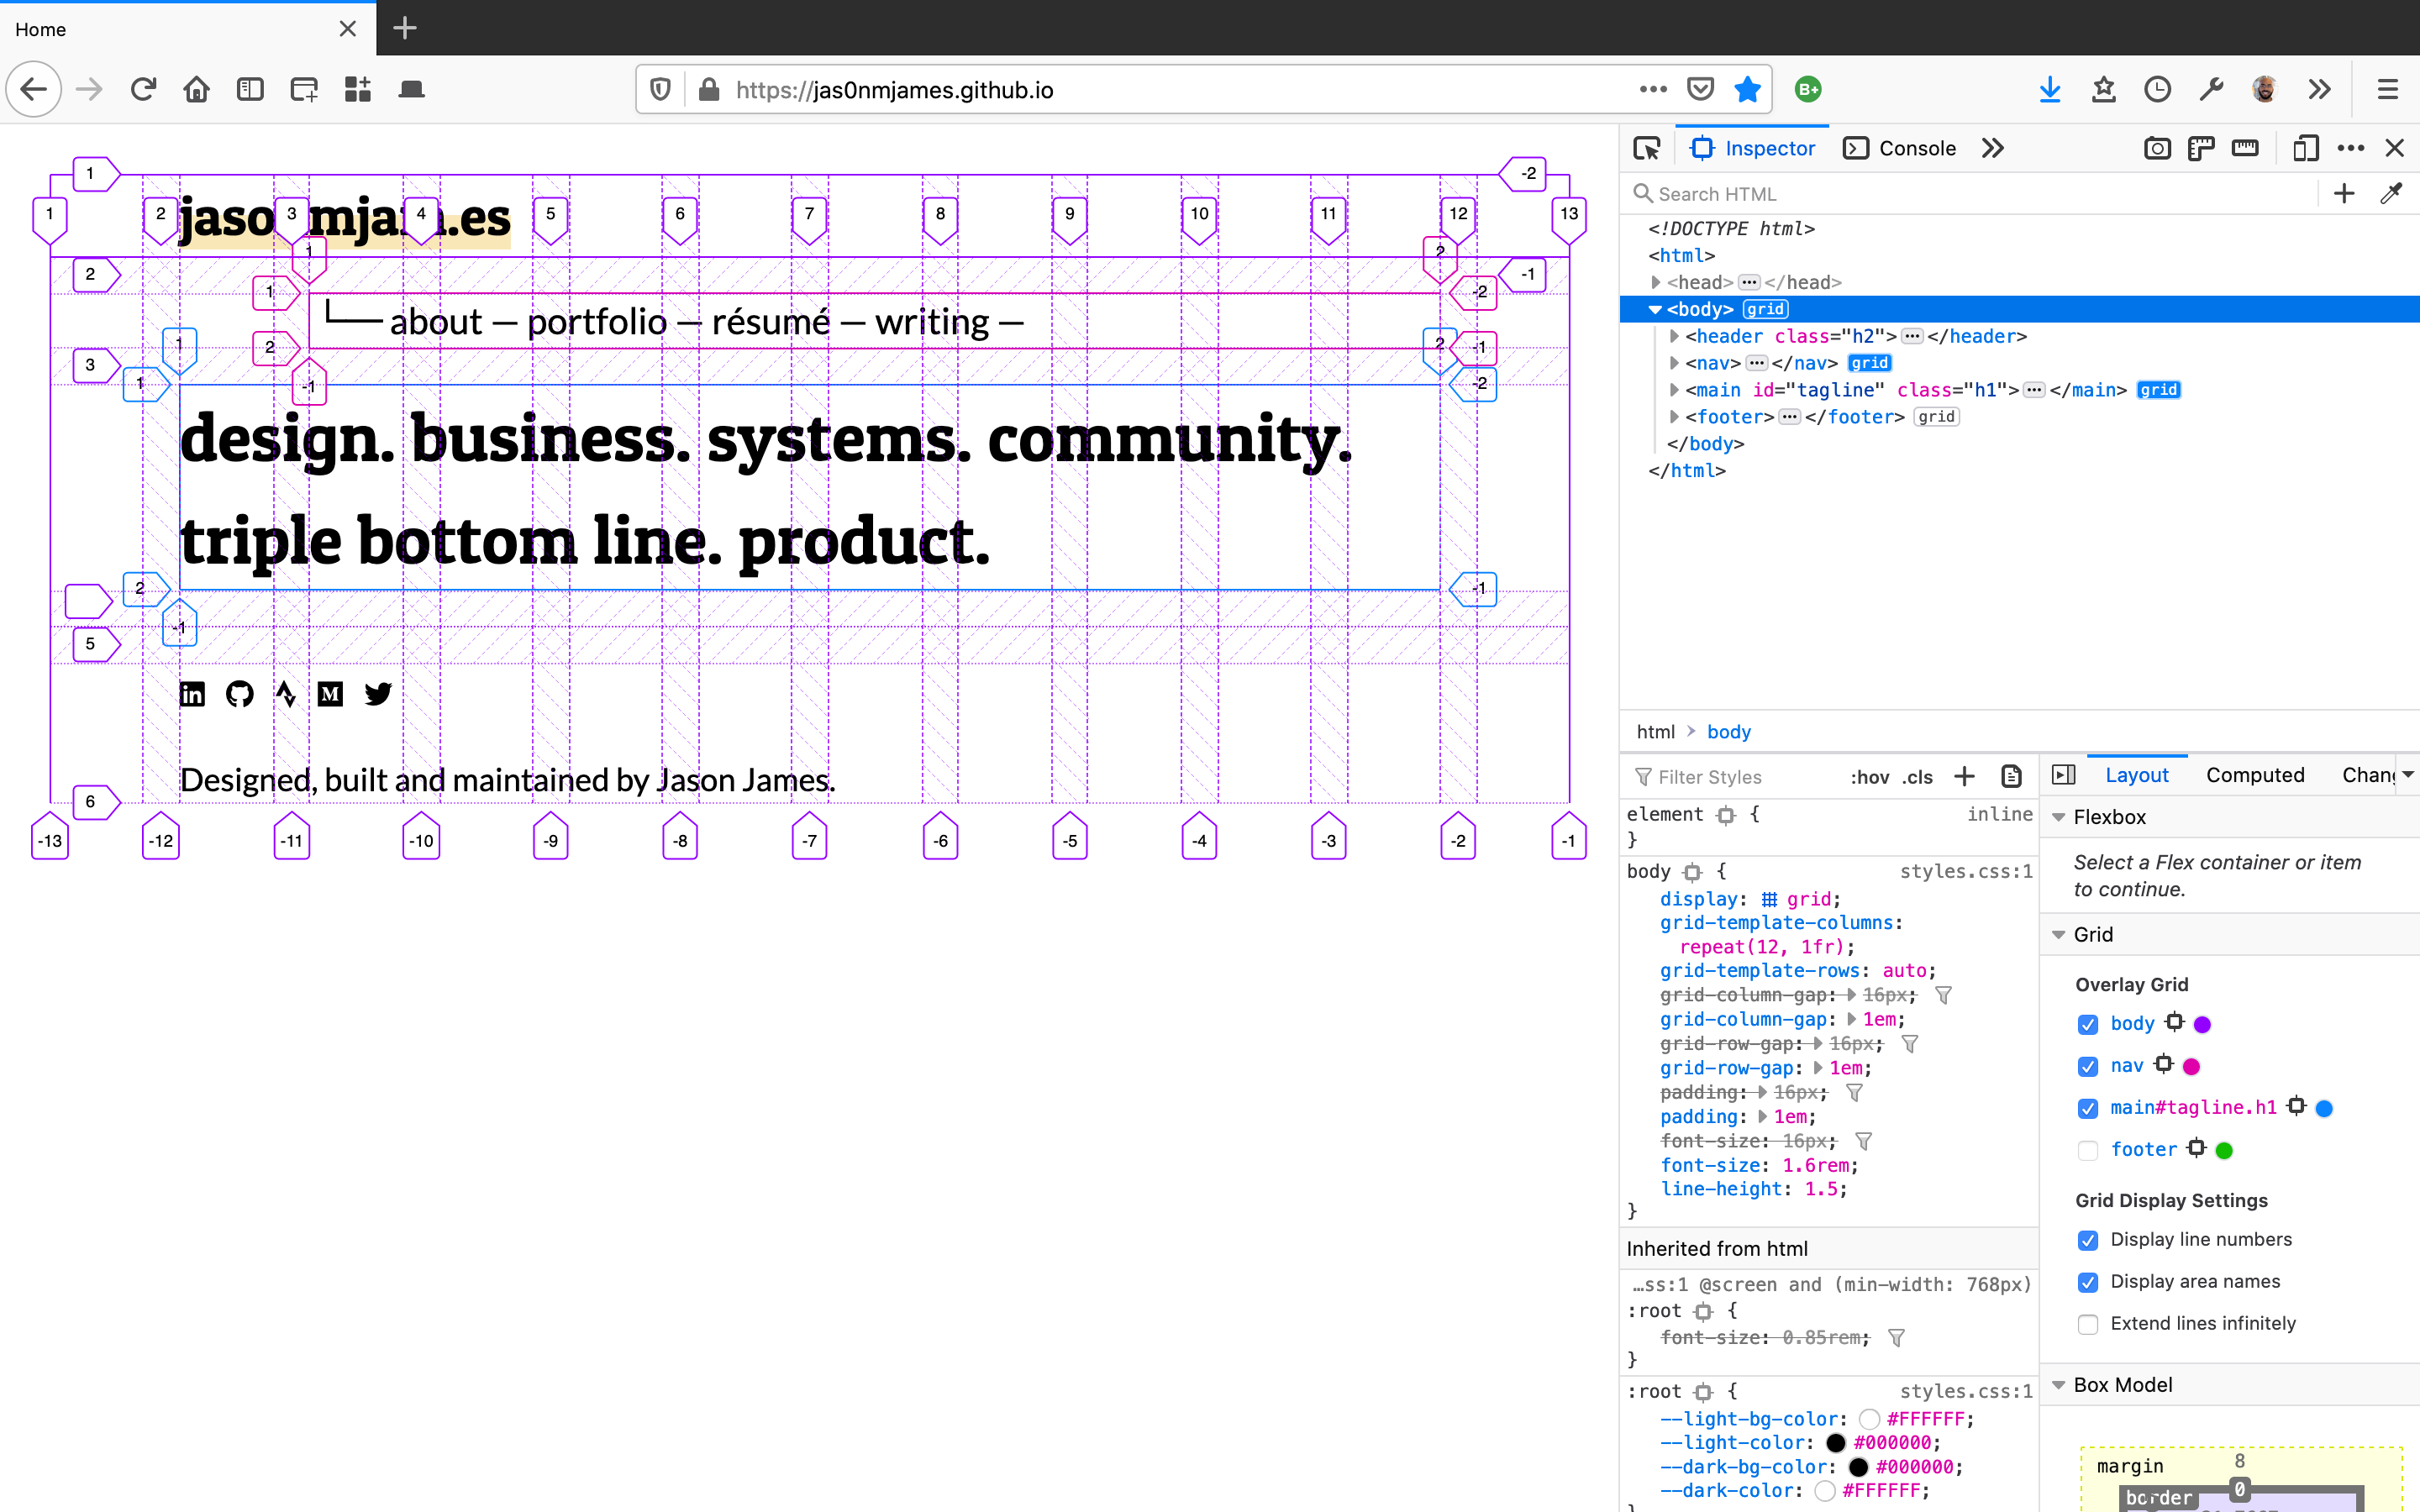Check Extend lines infinitely
The image size is (2420, 1512).
2087,1324
